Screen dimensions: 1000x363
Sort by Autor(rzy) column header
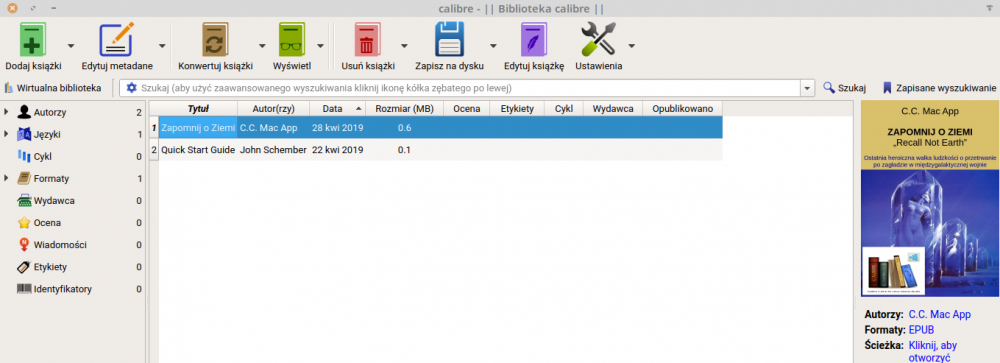274,108
